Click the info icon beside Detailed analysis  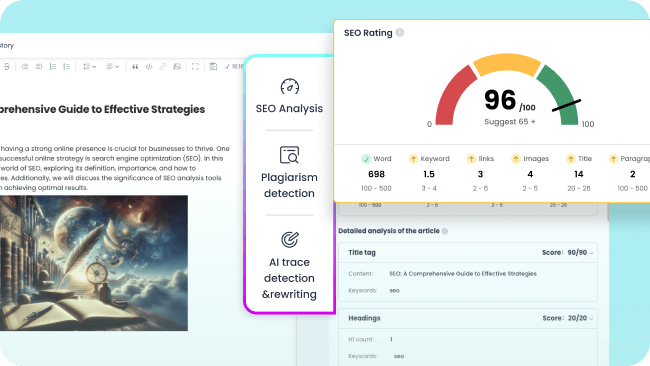click(445, 231)
